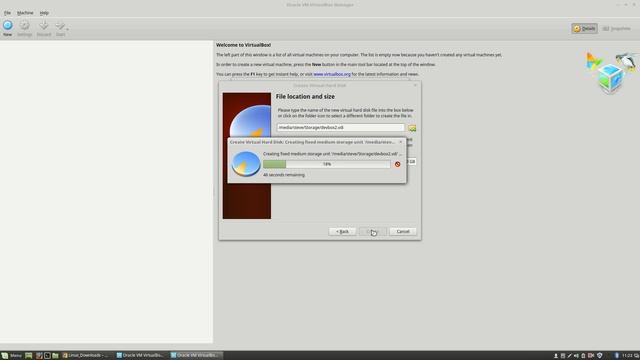Close the Creating fixed medium progress dialog
Viewport: 640px width, 360px height.
[x=400, y=142]
